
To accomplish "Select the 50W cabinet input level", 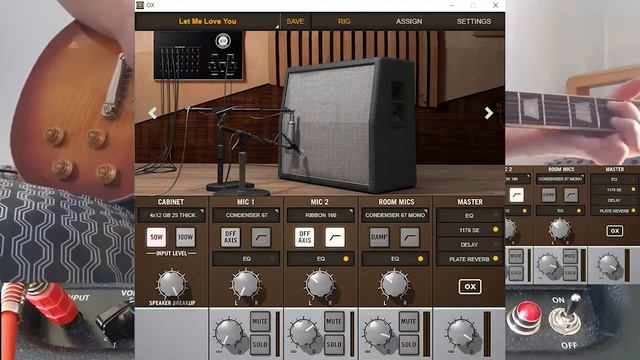I will [x=156, y=237].
